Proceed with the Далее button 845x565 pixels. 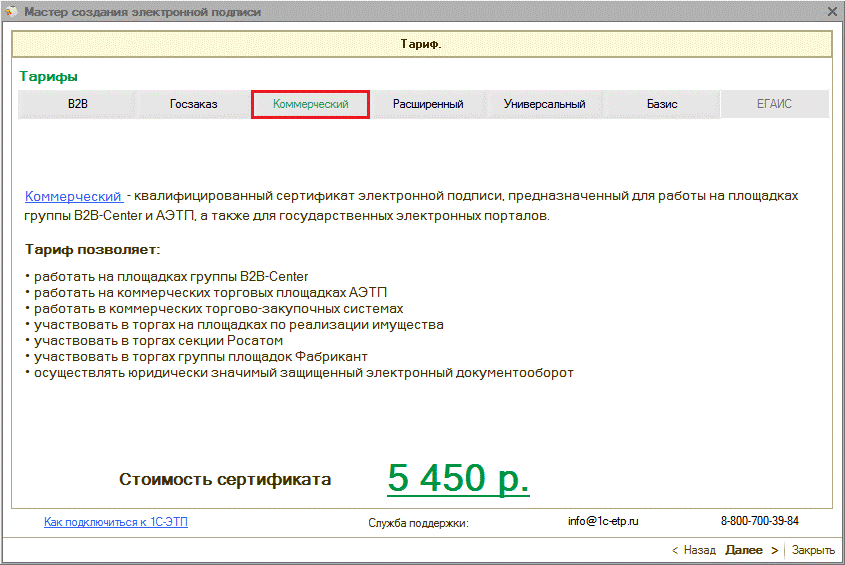[x=752, y=550]
